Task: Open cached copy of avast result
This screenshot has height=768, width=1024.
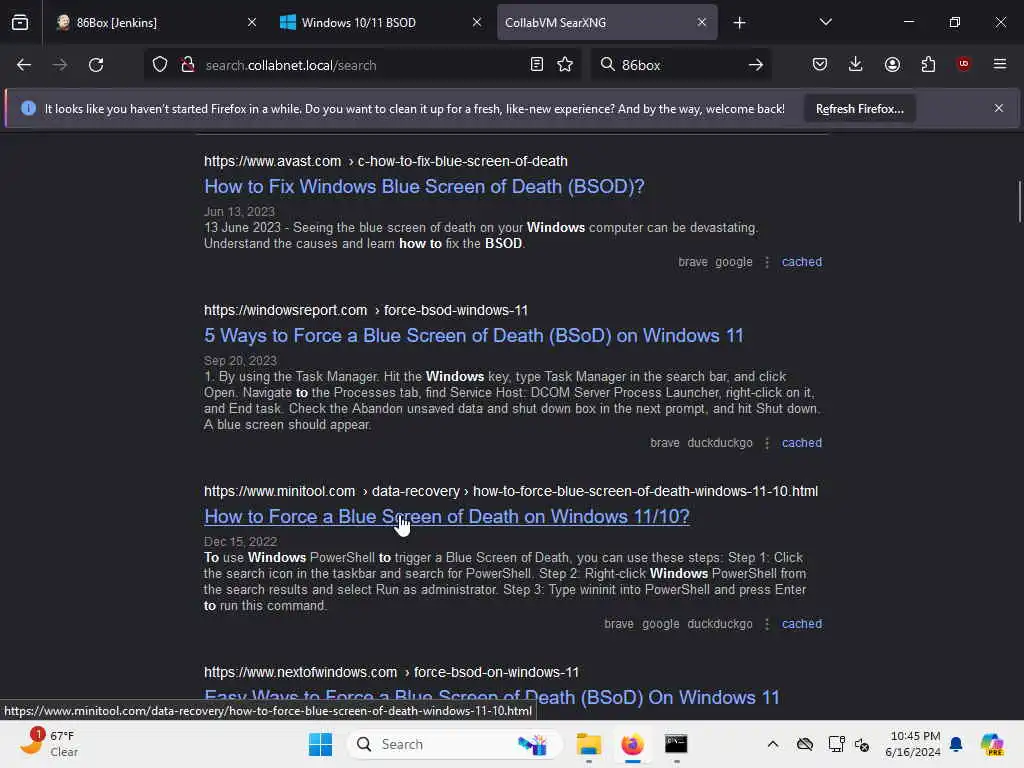Action: tap(801, 262)
